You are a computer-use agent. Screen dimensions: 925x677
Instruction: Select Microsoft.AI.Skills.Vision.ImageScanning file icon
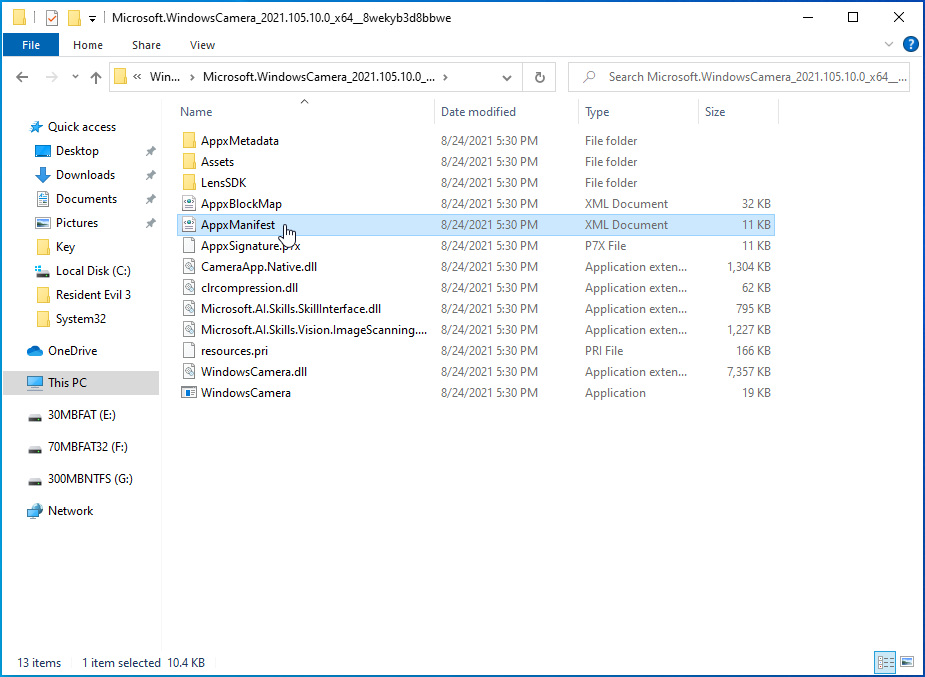(189, 330)
